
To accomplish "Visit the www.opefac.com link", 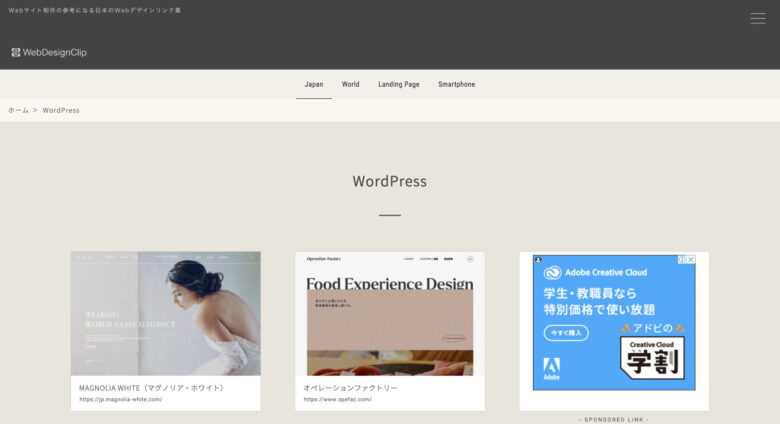I will (337, 399).
